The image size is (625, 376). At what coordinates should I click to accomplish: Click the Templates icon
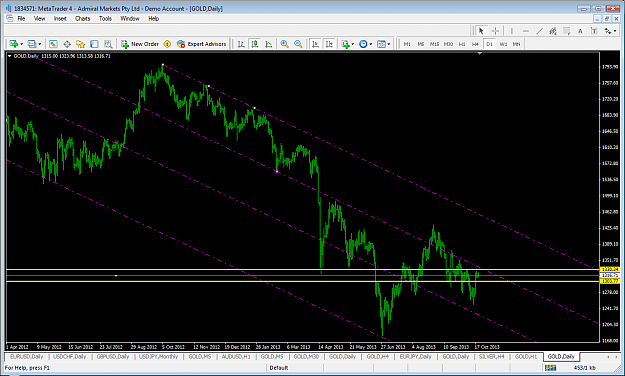(381, 44)
